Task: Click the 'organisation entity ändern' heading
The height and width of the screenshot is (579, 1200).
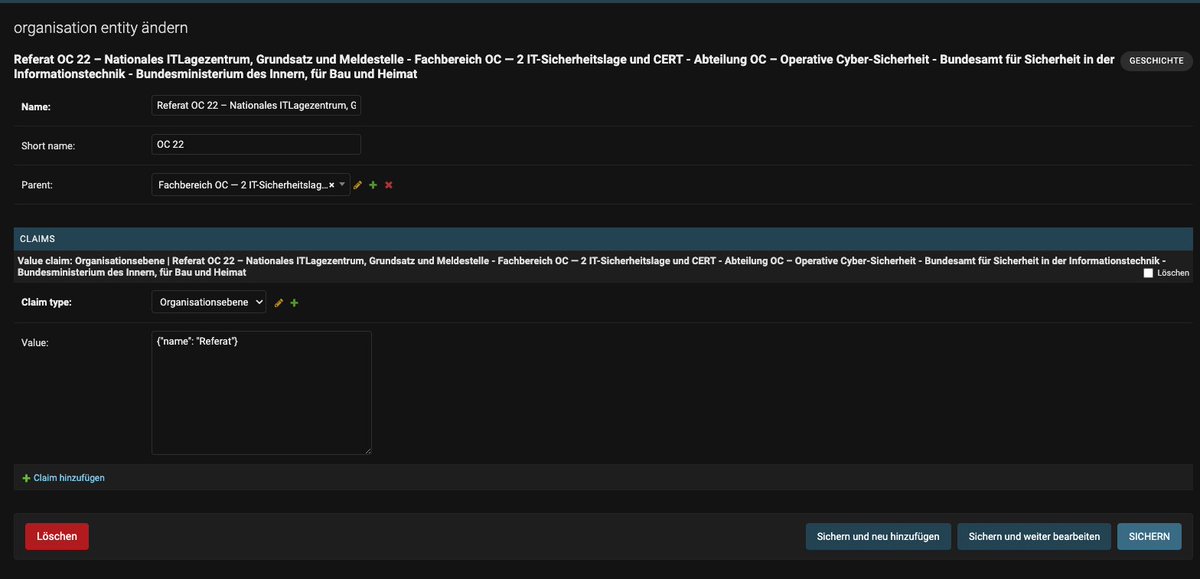Action: point(100,28)
